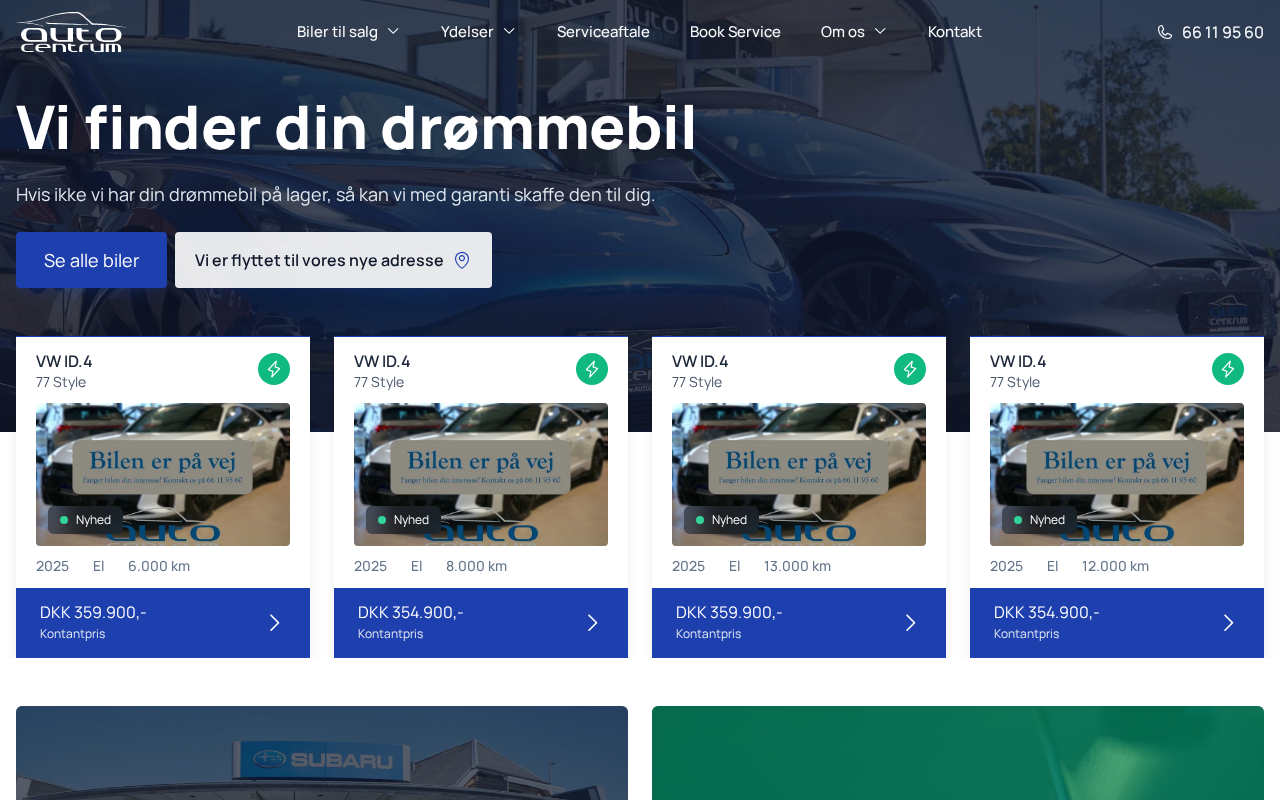Click the arrow on the 13.000 km car price bar
This screenshot has height=800, width=1280.
point(911,623)
